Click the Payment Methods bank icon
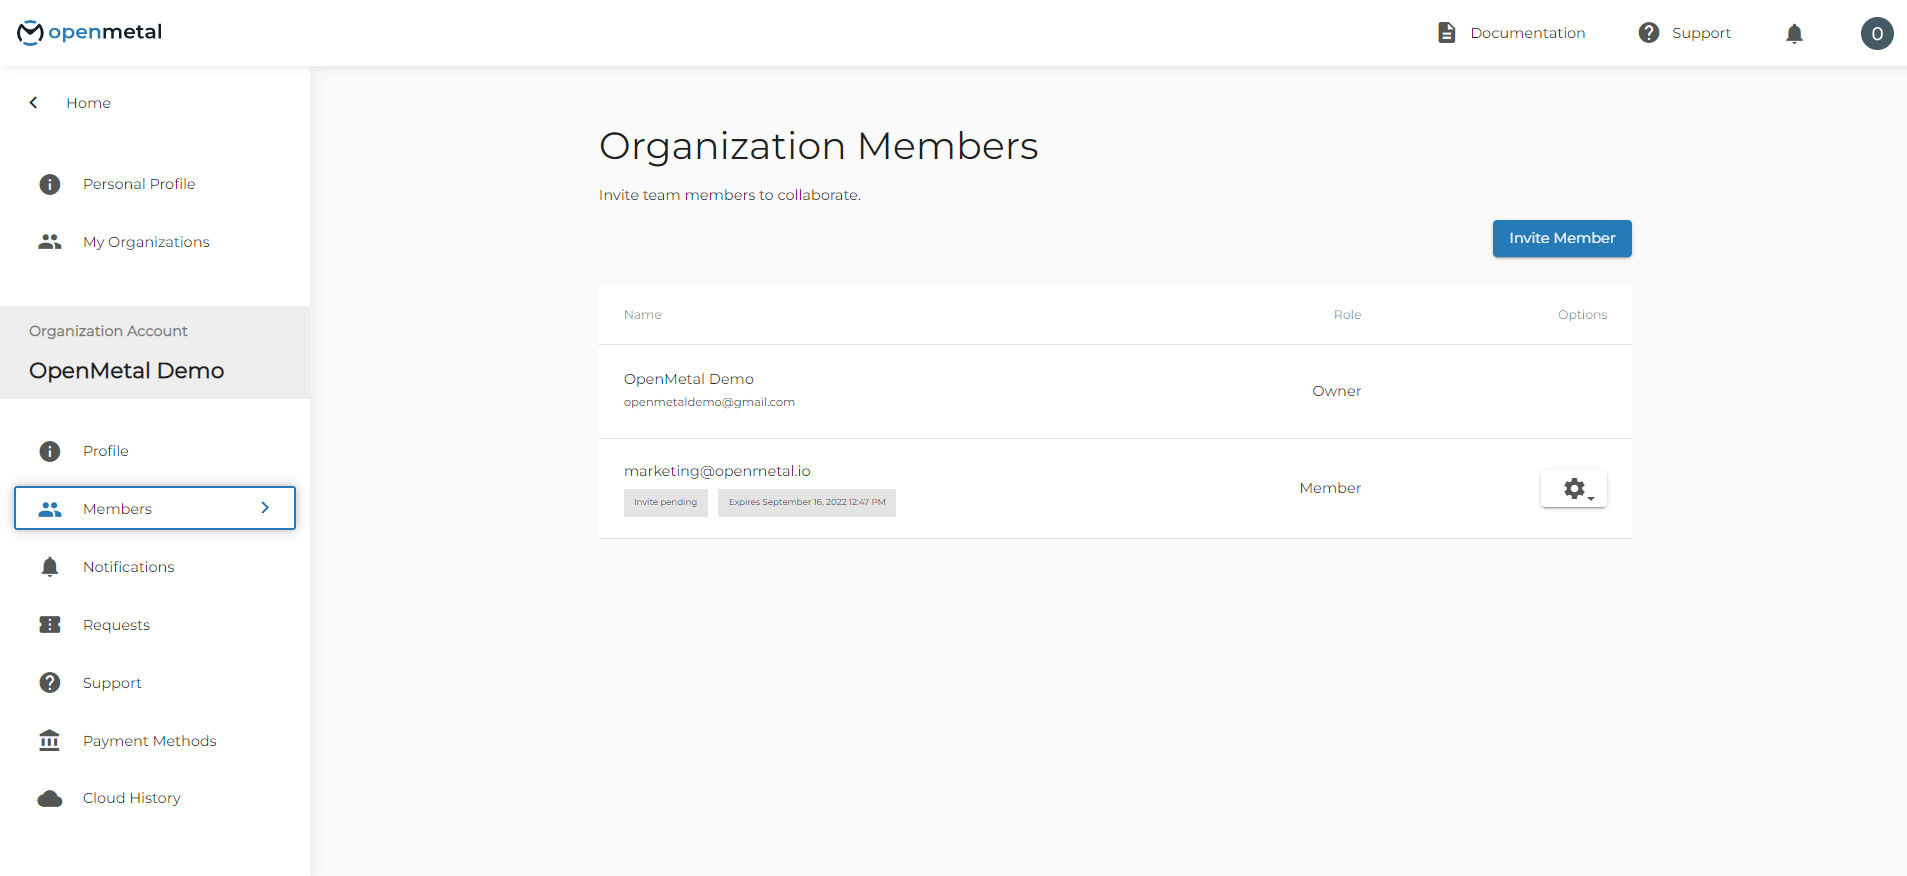 pos(50,741)
